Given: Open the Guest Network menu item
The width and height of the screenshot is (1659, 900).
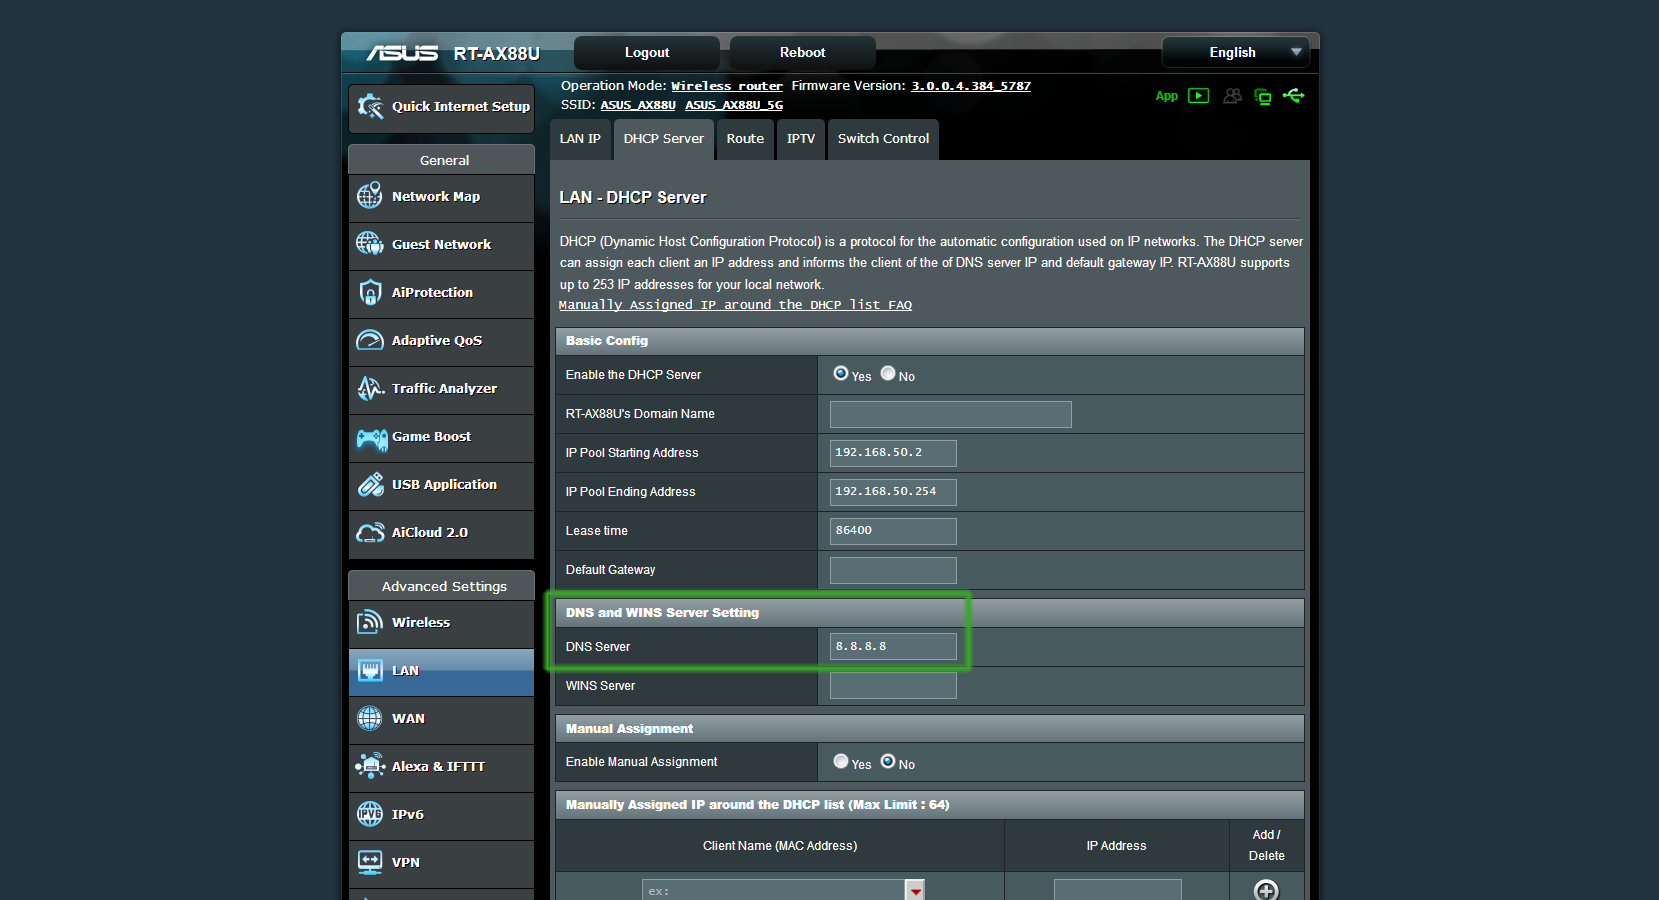Looking at the screenshot, I should coord(441,245).
